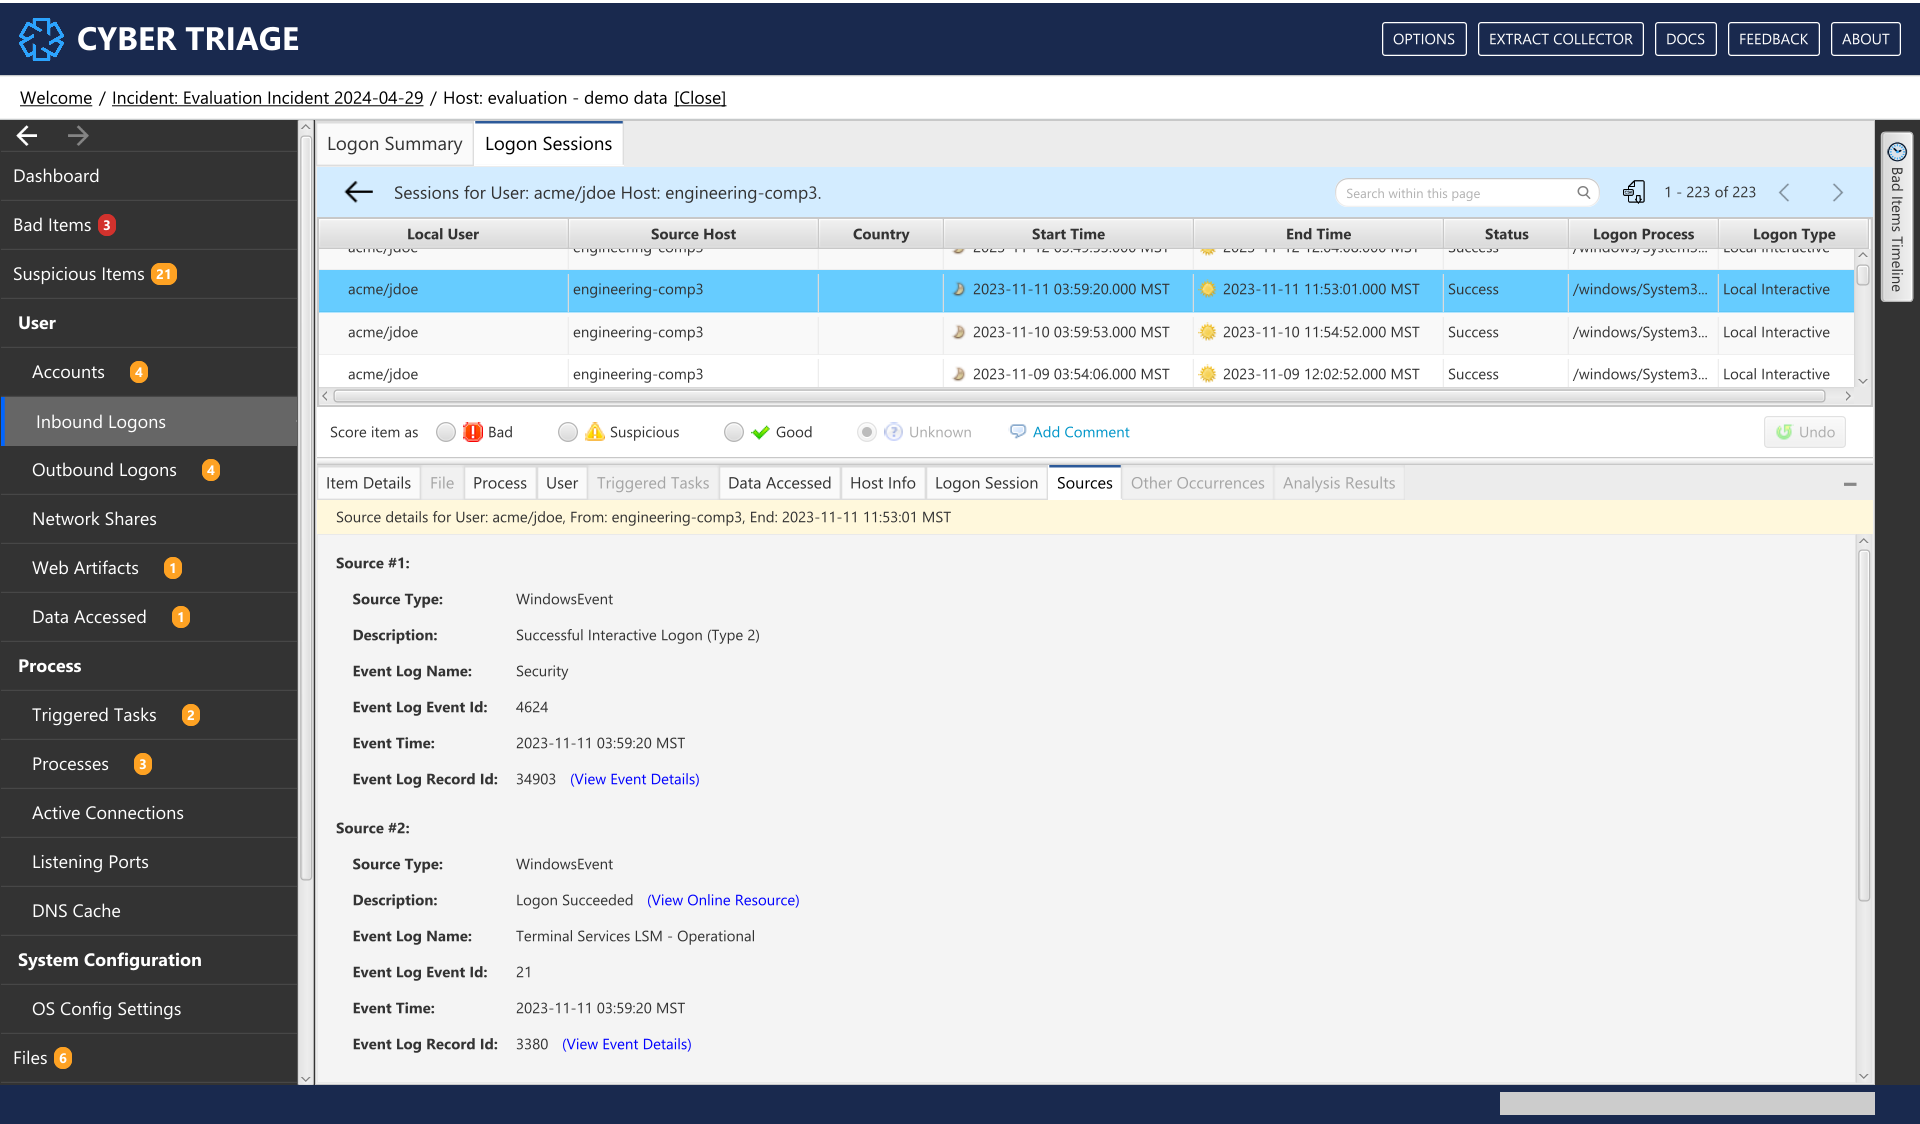Click the View Event Details link Source 1
The width and height of the screenshot is (1920, 1124).
pyautogui.click(x=633, y=779)
